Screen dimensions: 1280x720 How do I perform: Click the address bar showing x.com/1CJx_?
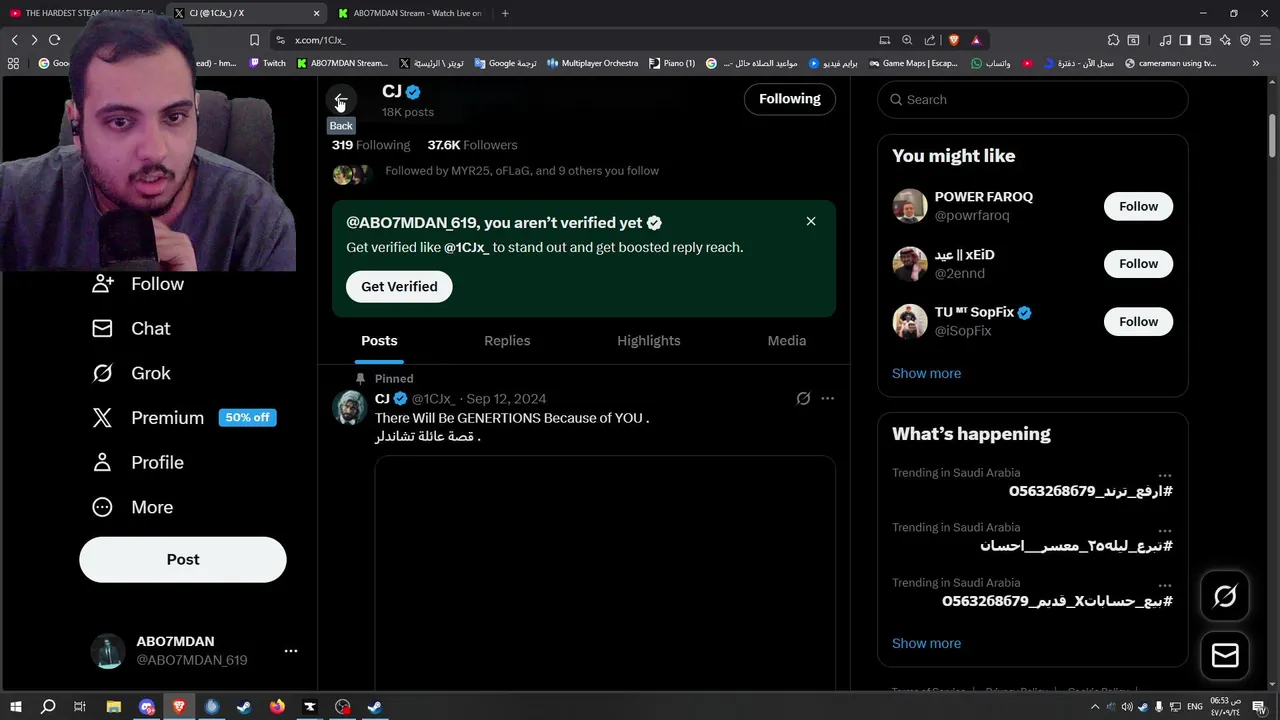pyautogui.click(x=570, y=40)
